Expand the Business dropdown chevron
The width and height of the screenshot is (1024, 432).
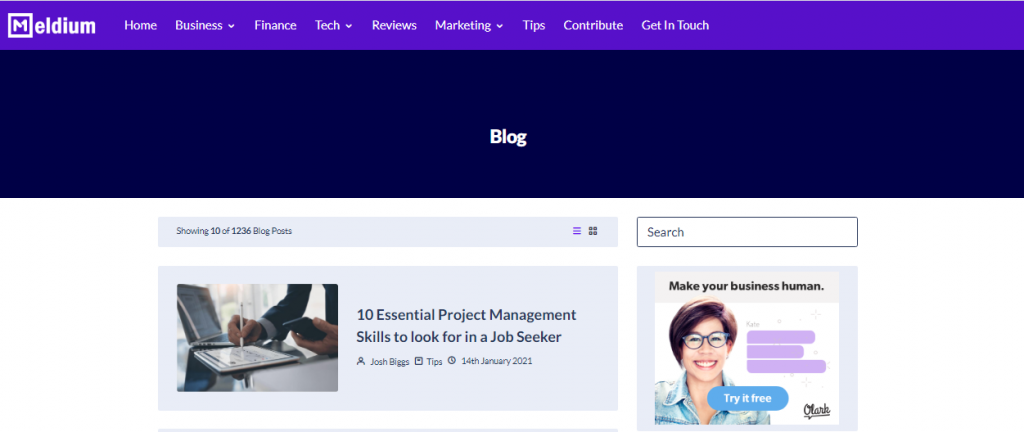(231, 27)
